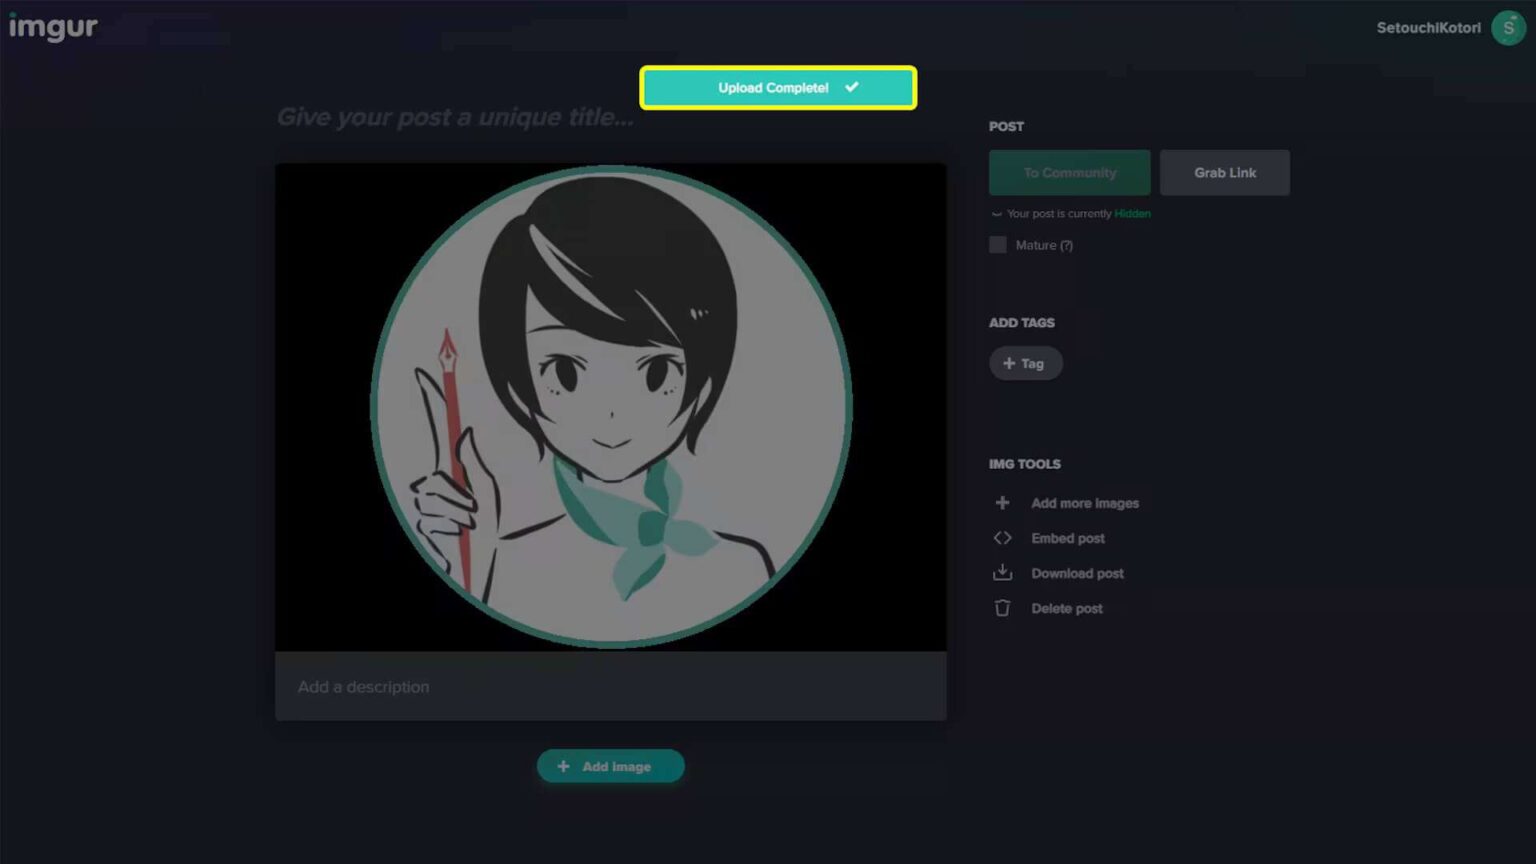Viewport: 1536px width, 864px height.
Task: Click the Grab Link button
Action: [1224, 172]
